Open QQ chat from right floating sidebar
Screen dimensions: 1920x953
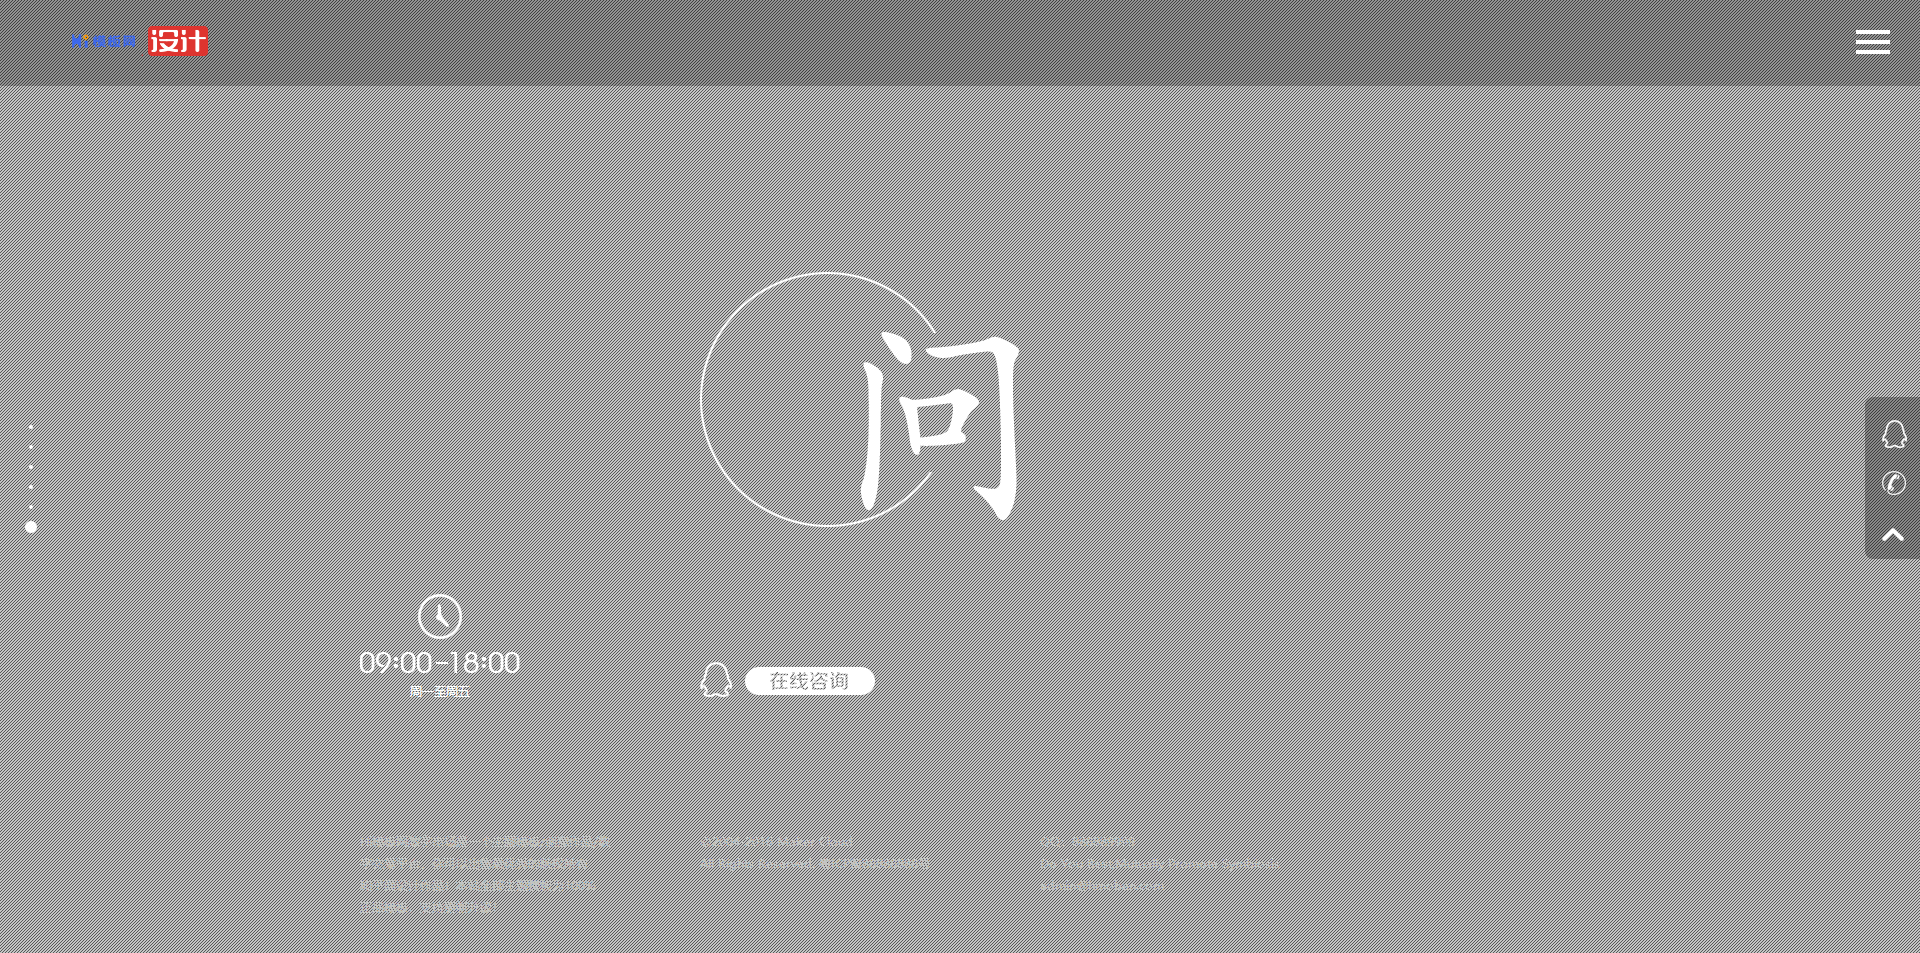(x=1893, y=434)
